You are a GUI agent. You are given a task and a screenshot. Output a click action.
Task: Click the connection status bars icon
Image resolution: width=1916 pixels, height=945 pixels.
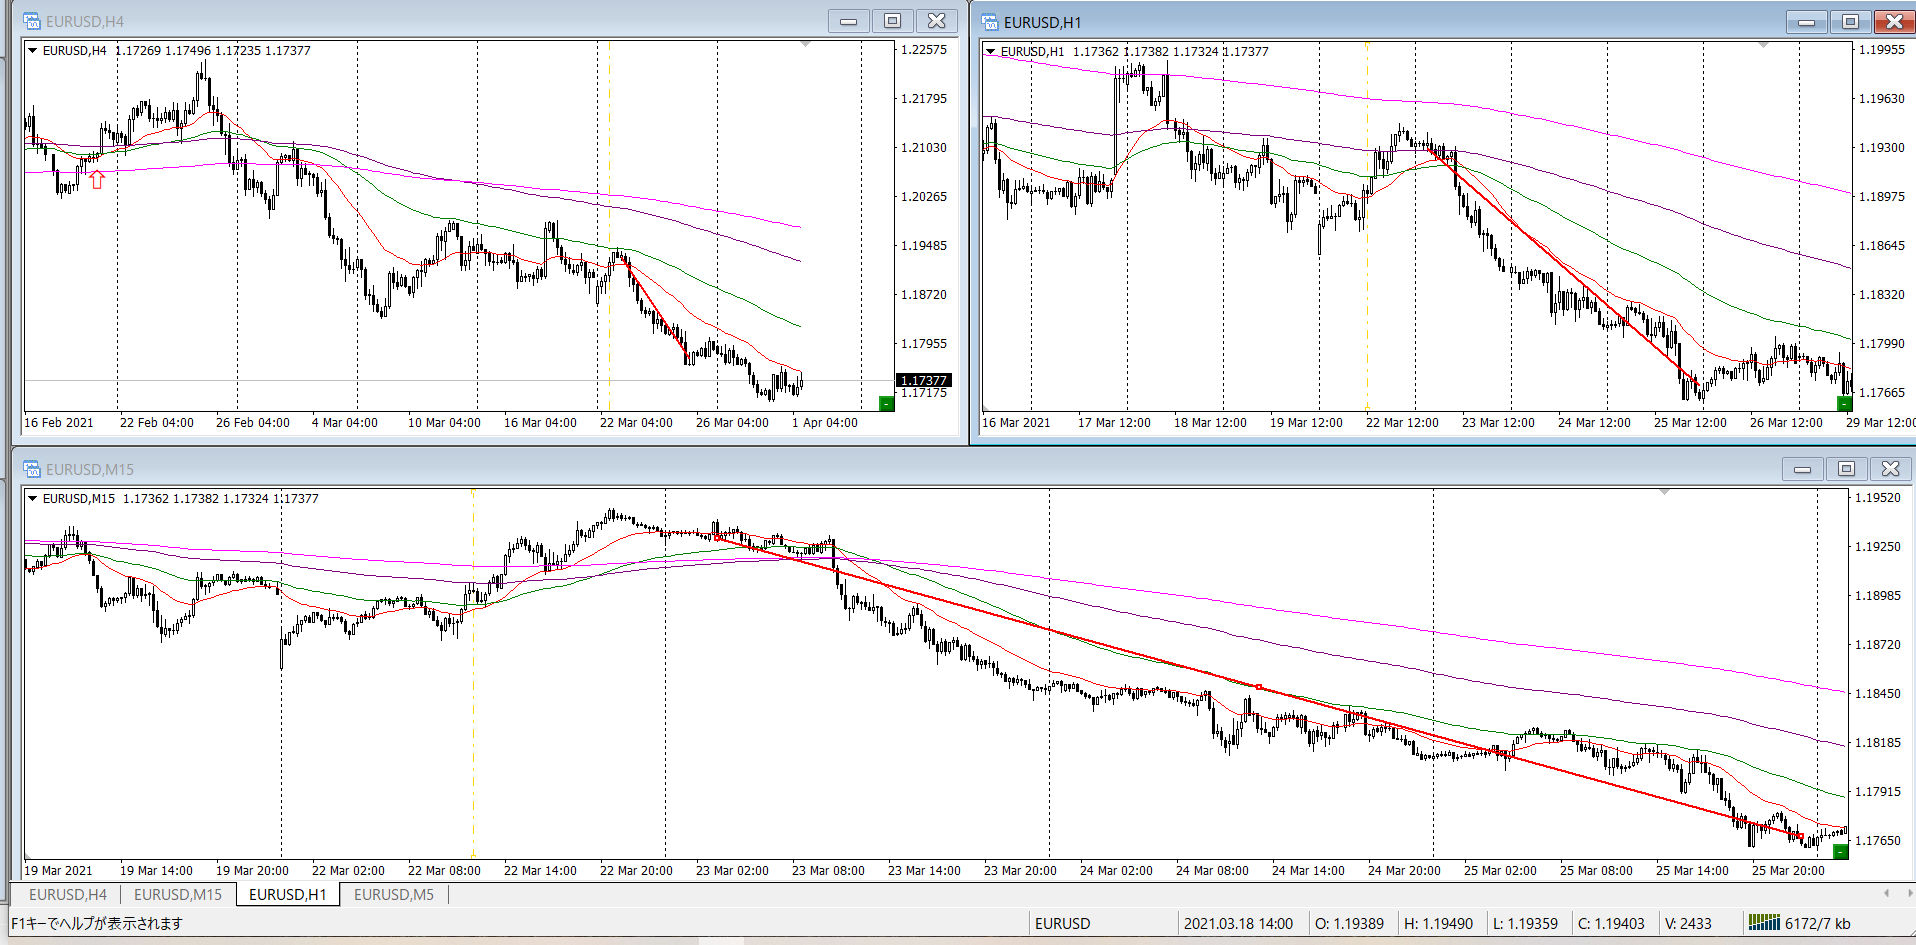(1763, 923)
